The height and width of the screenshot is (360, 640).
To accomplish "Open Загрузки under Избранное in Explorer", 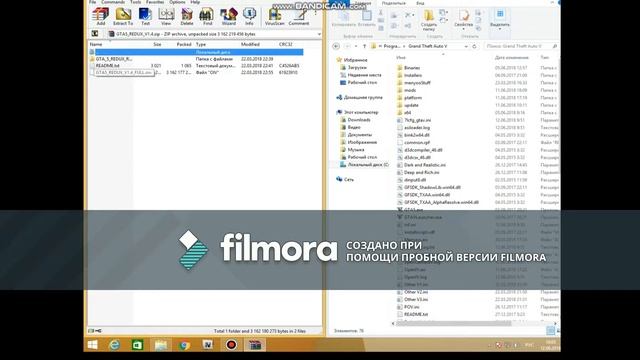I will pos(357,67).
